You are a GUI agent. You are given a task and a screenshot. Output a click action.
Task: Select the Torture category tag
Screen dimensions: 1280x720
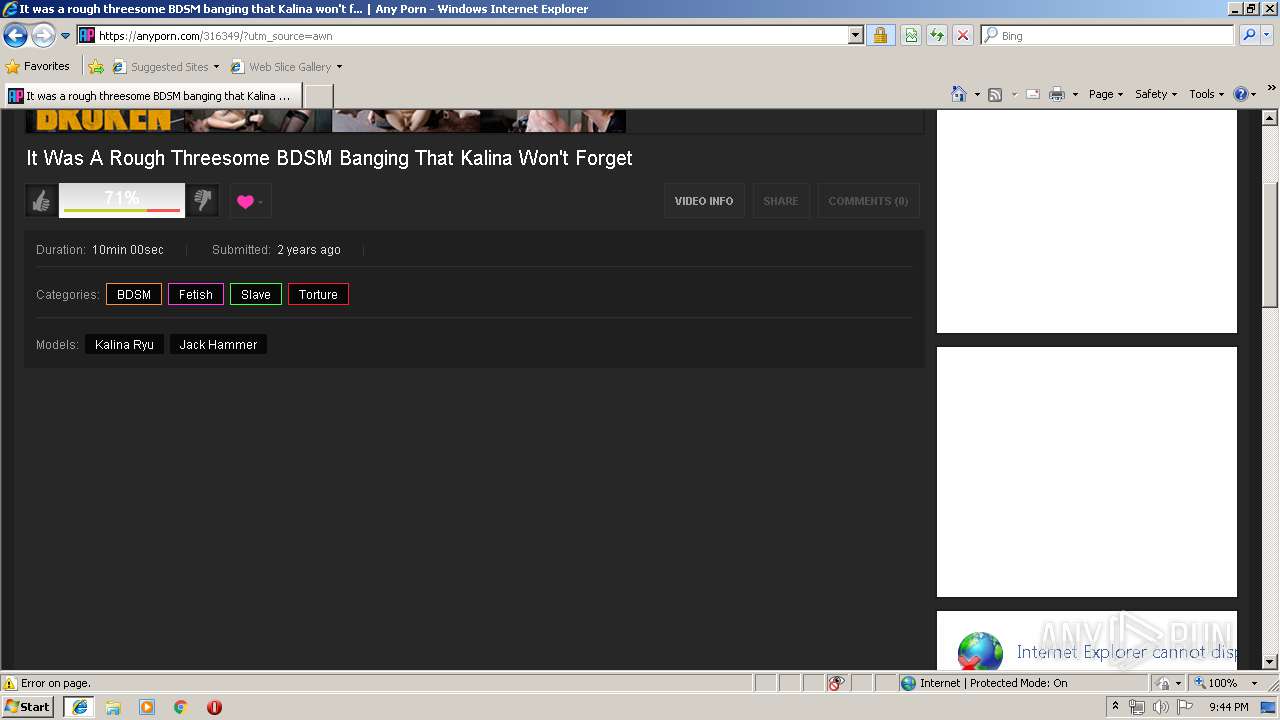point(318,295)
